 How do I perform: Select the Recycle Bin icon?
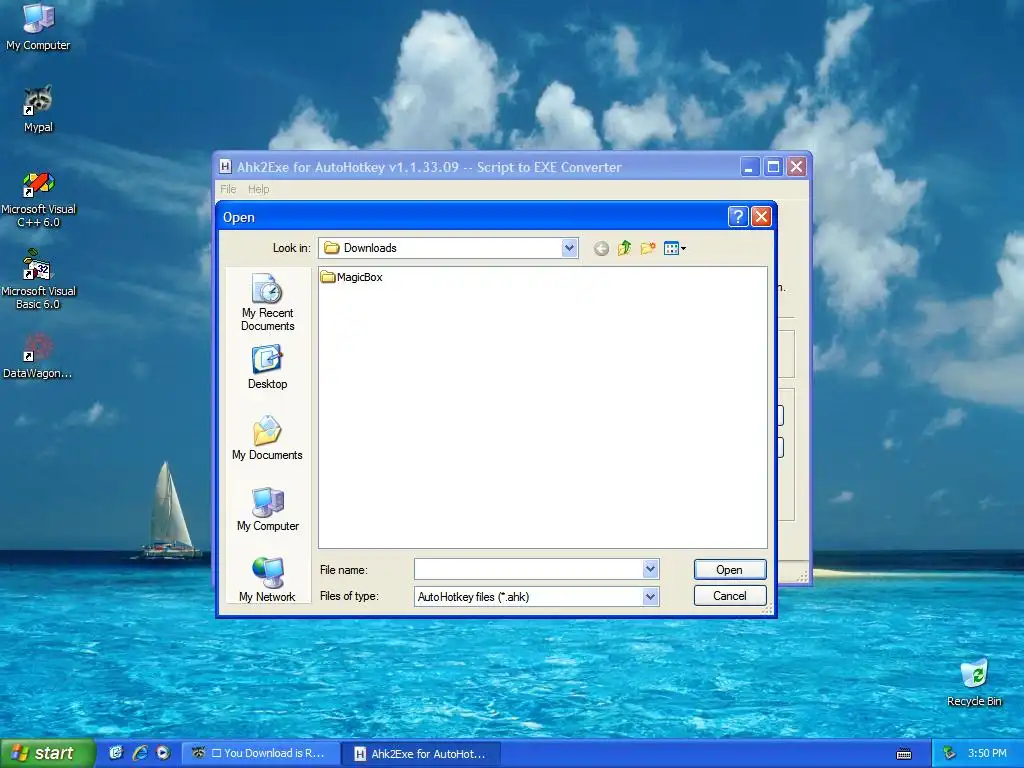tap(974, 683)
